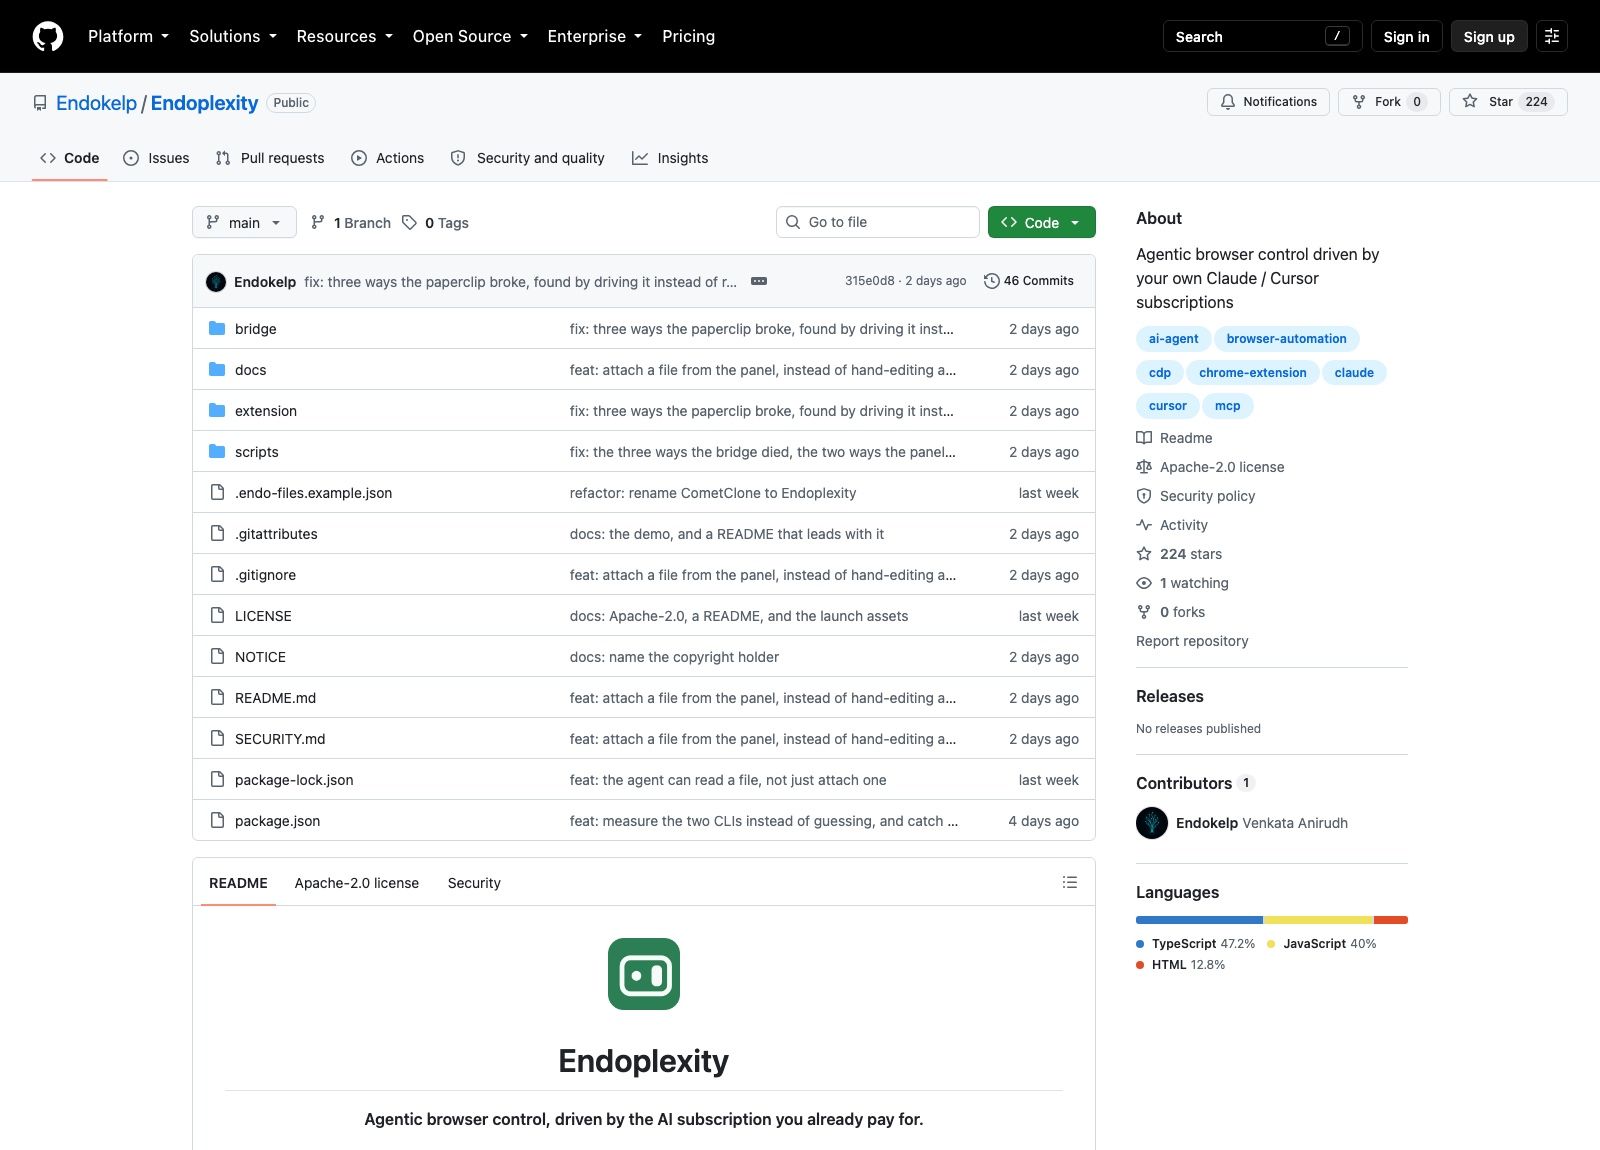Click the bridge folder icon
This screenshot has width=1600, height=1150.
[x=217, y=328]
